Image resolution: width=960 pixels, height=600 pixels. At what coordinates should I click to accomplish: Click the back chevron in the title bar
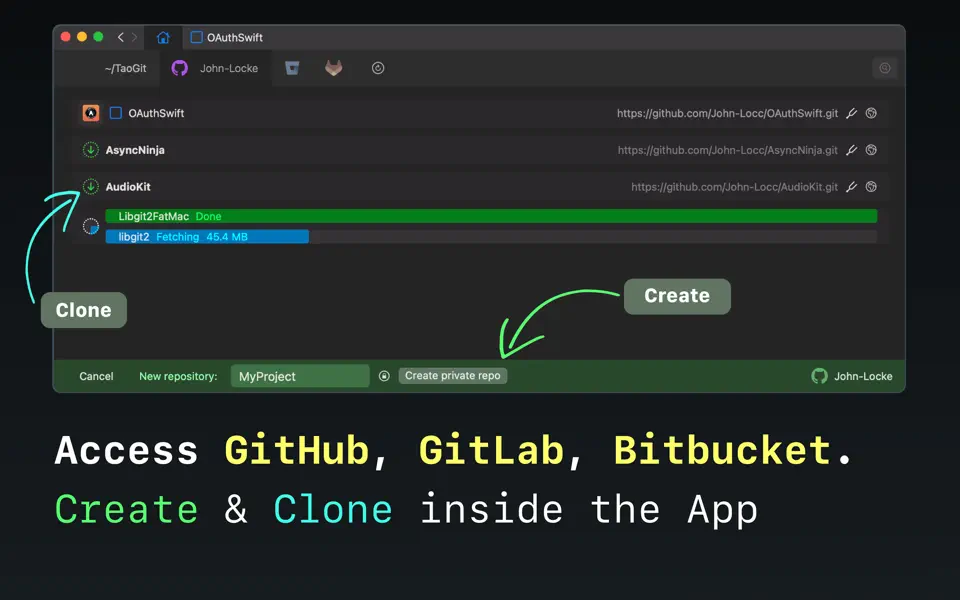point(120,37)
